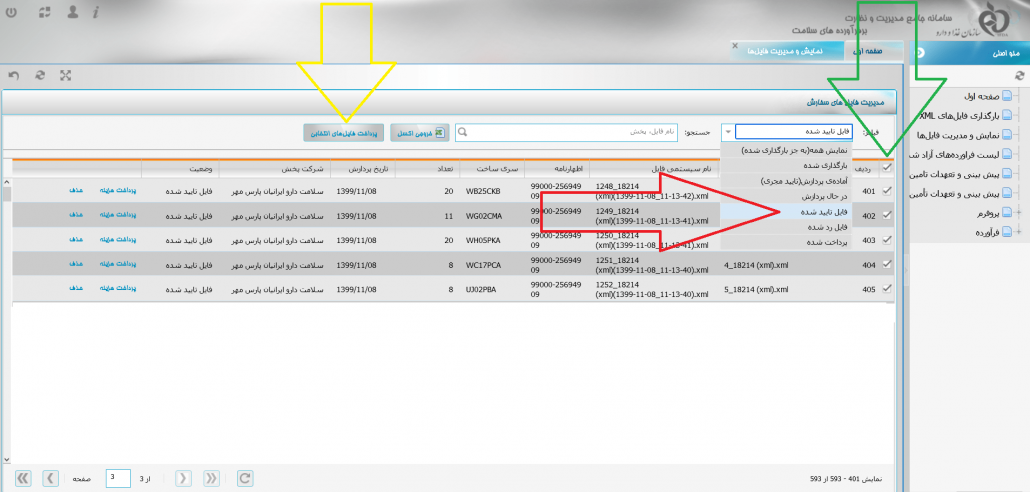This screenshot has width=1030, height=492.
Task: Click the undo arrow icon in the toolbar
Action: click(14, 75)
